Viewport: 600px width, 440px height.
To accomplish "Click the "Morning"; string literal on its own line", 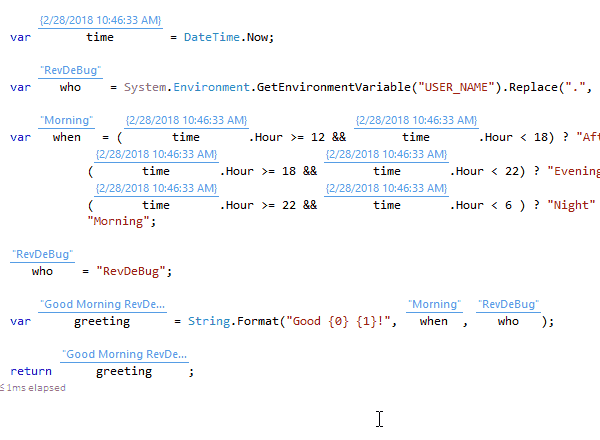I will click(122, 222).
